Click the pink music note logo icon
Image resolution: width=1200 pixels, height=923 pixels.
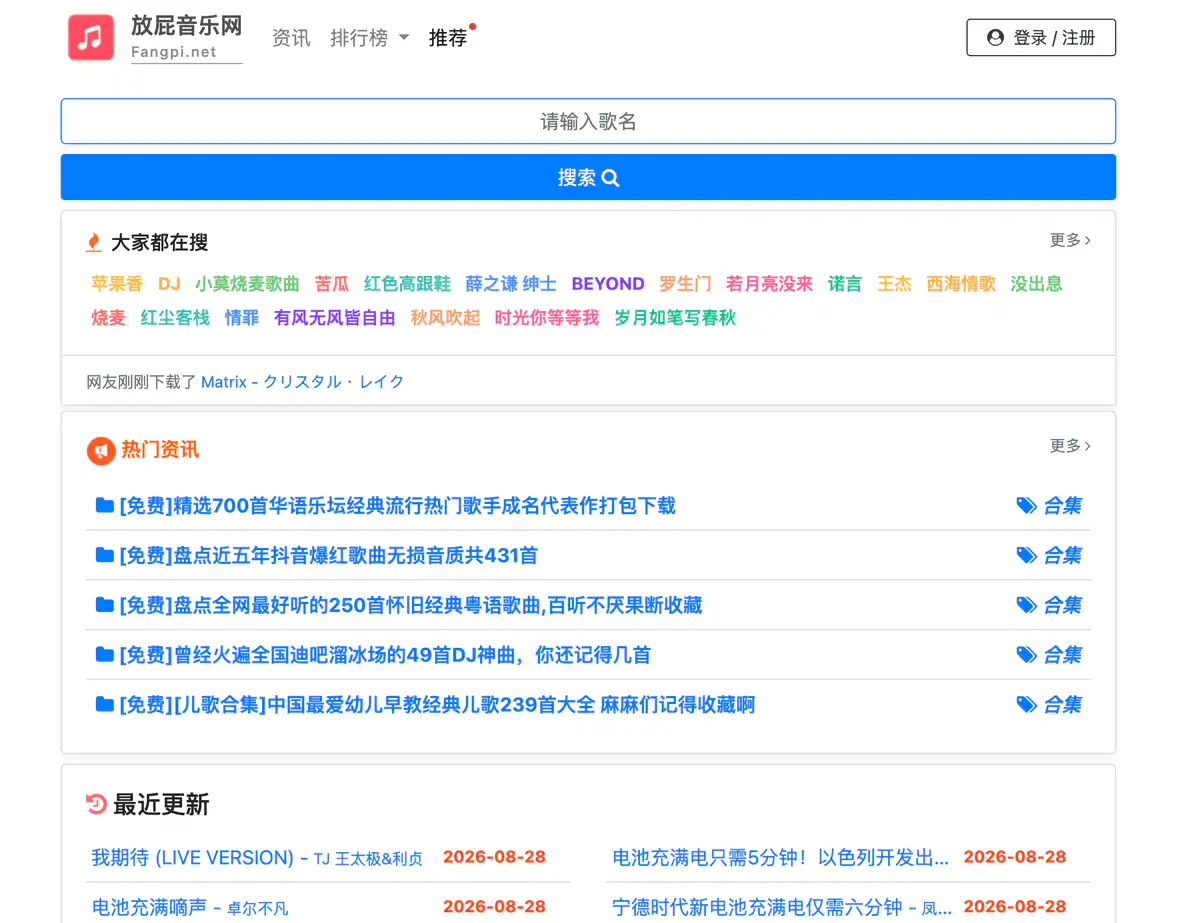pos(91,38)
